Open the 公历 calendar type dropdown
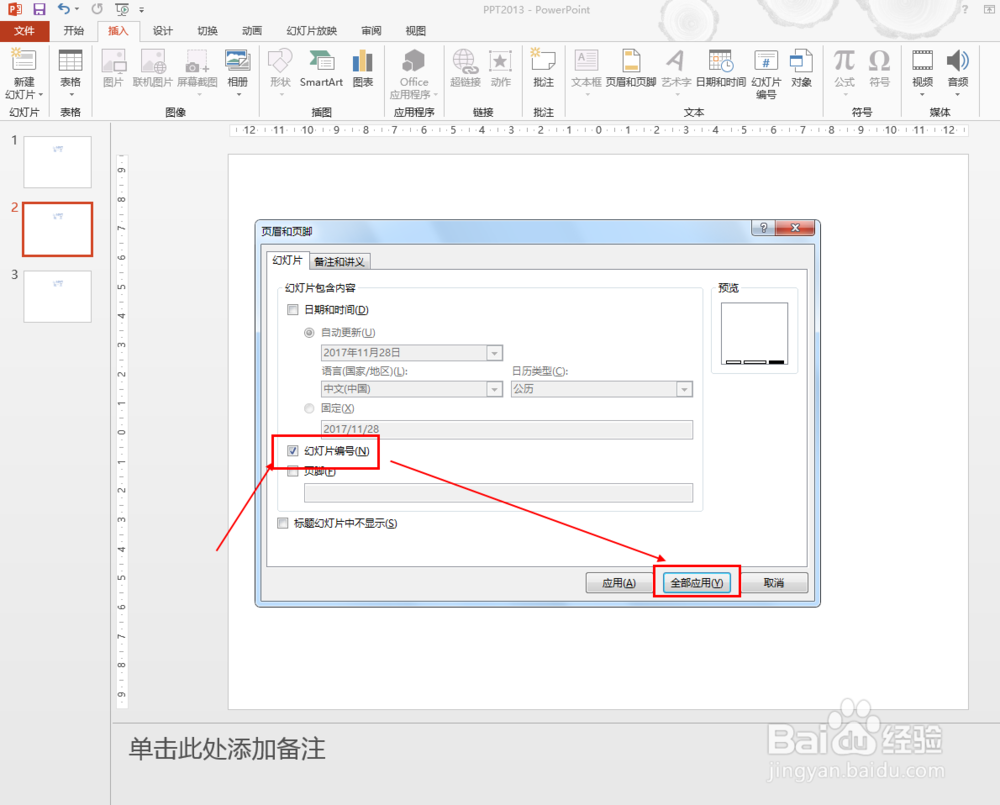 684,389
